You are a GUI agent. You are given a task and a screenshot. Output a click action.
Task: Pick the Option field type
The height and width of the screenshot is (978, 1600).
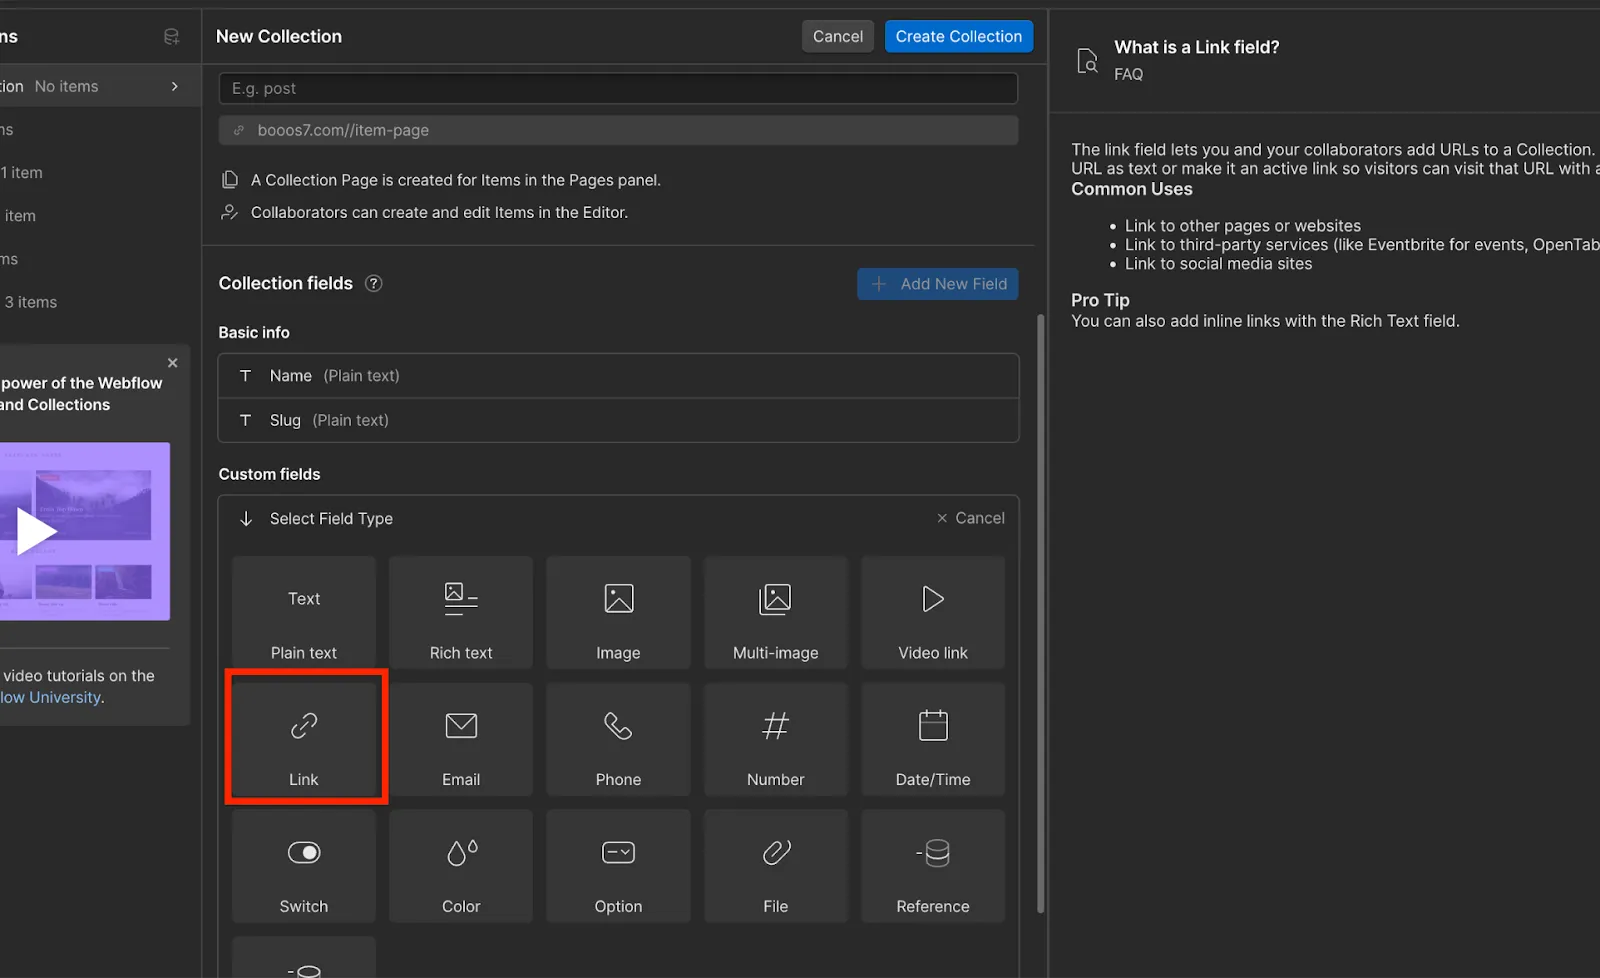[x=618, y=866]
